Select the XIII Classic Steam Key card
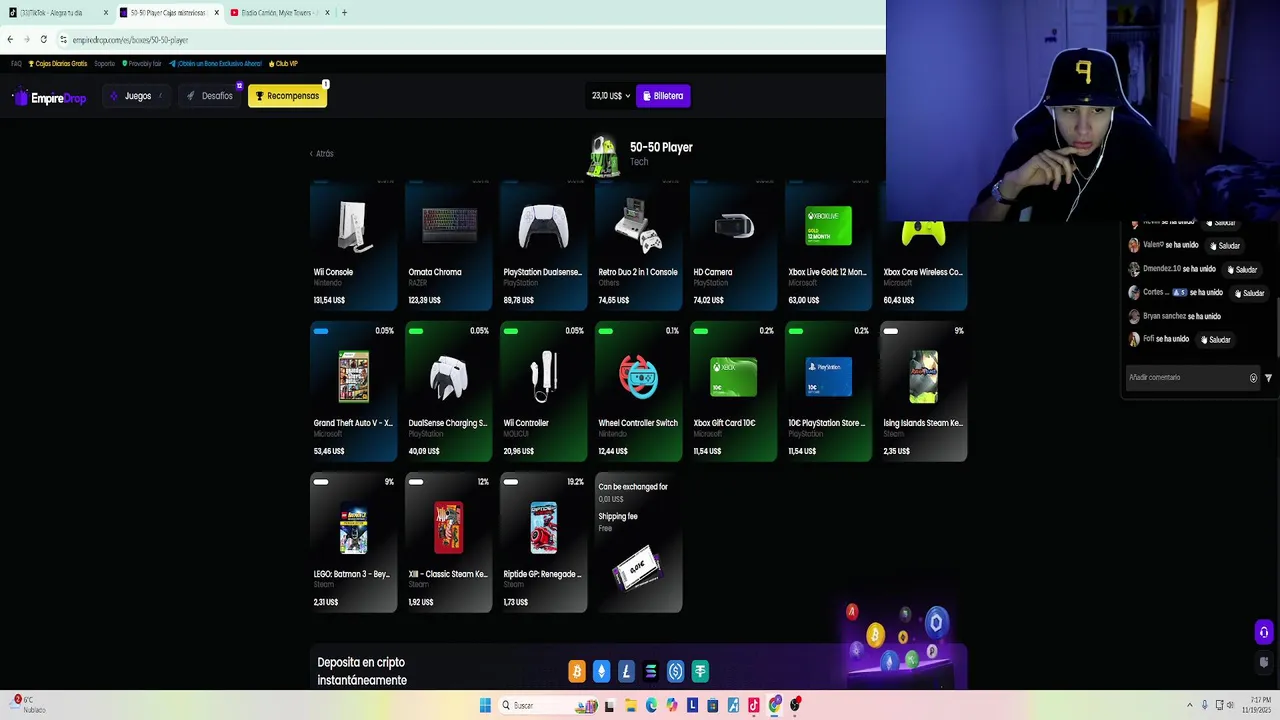The image size is (1280, 720). click(448, 542)
